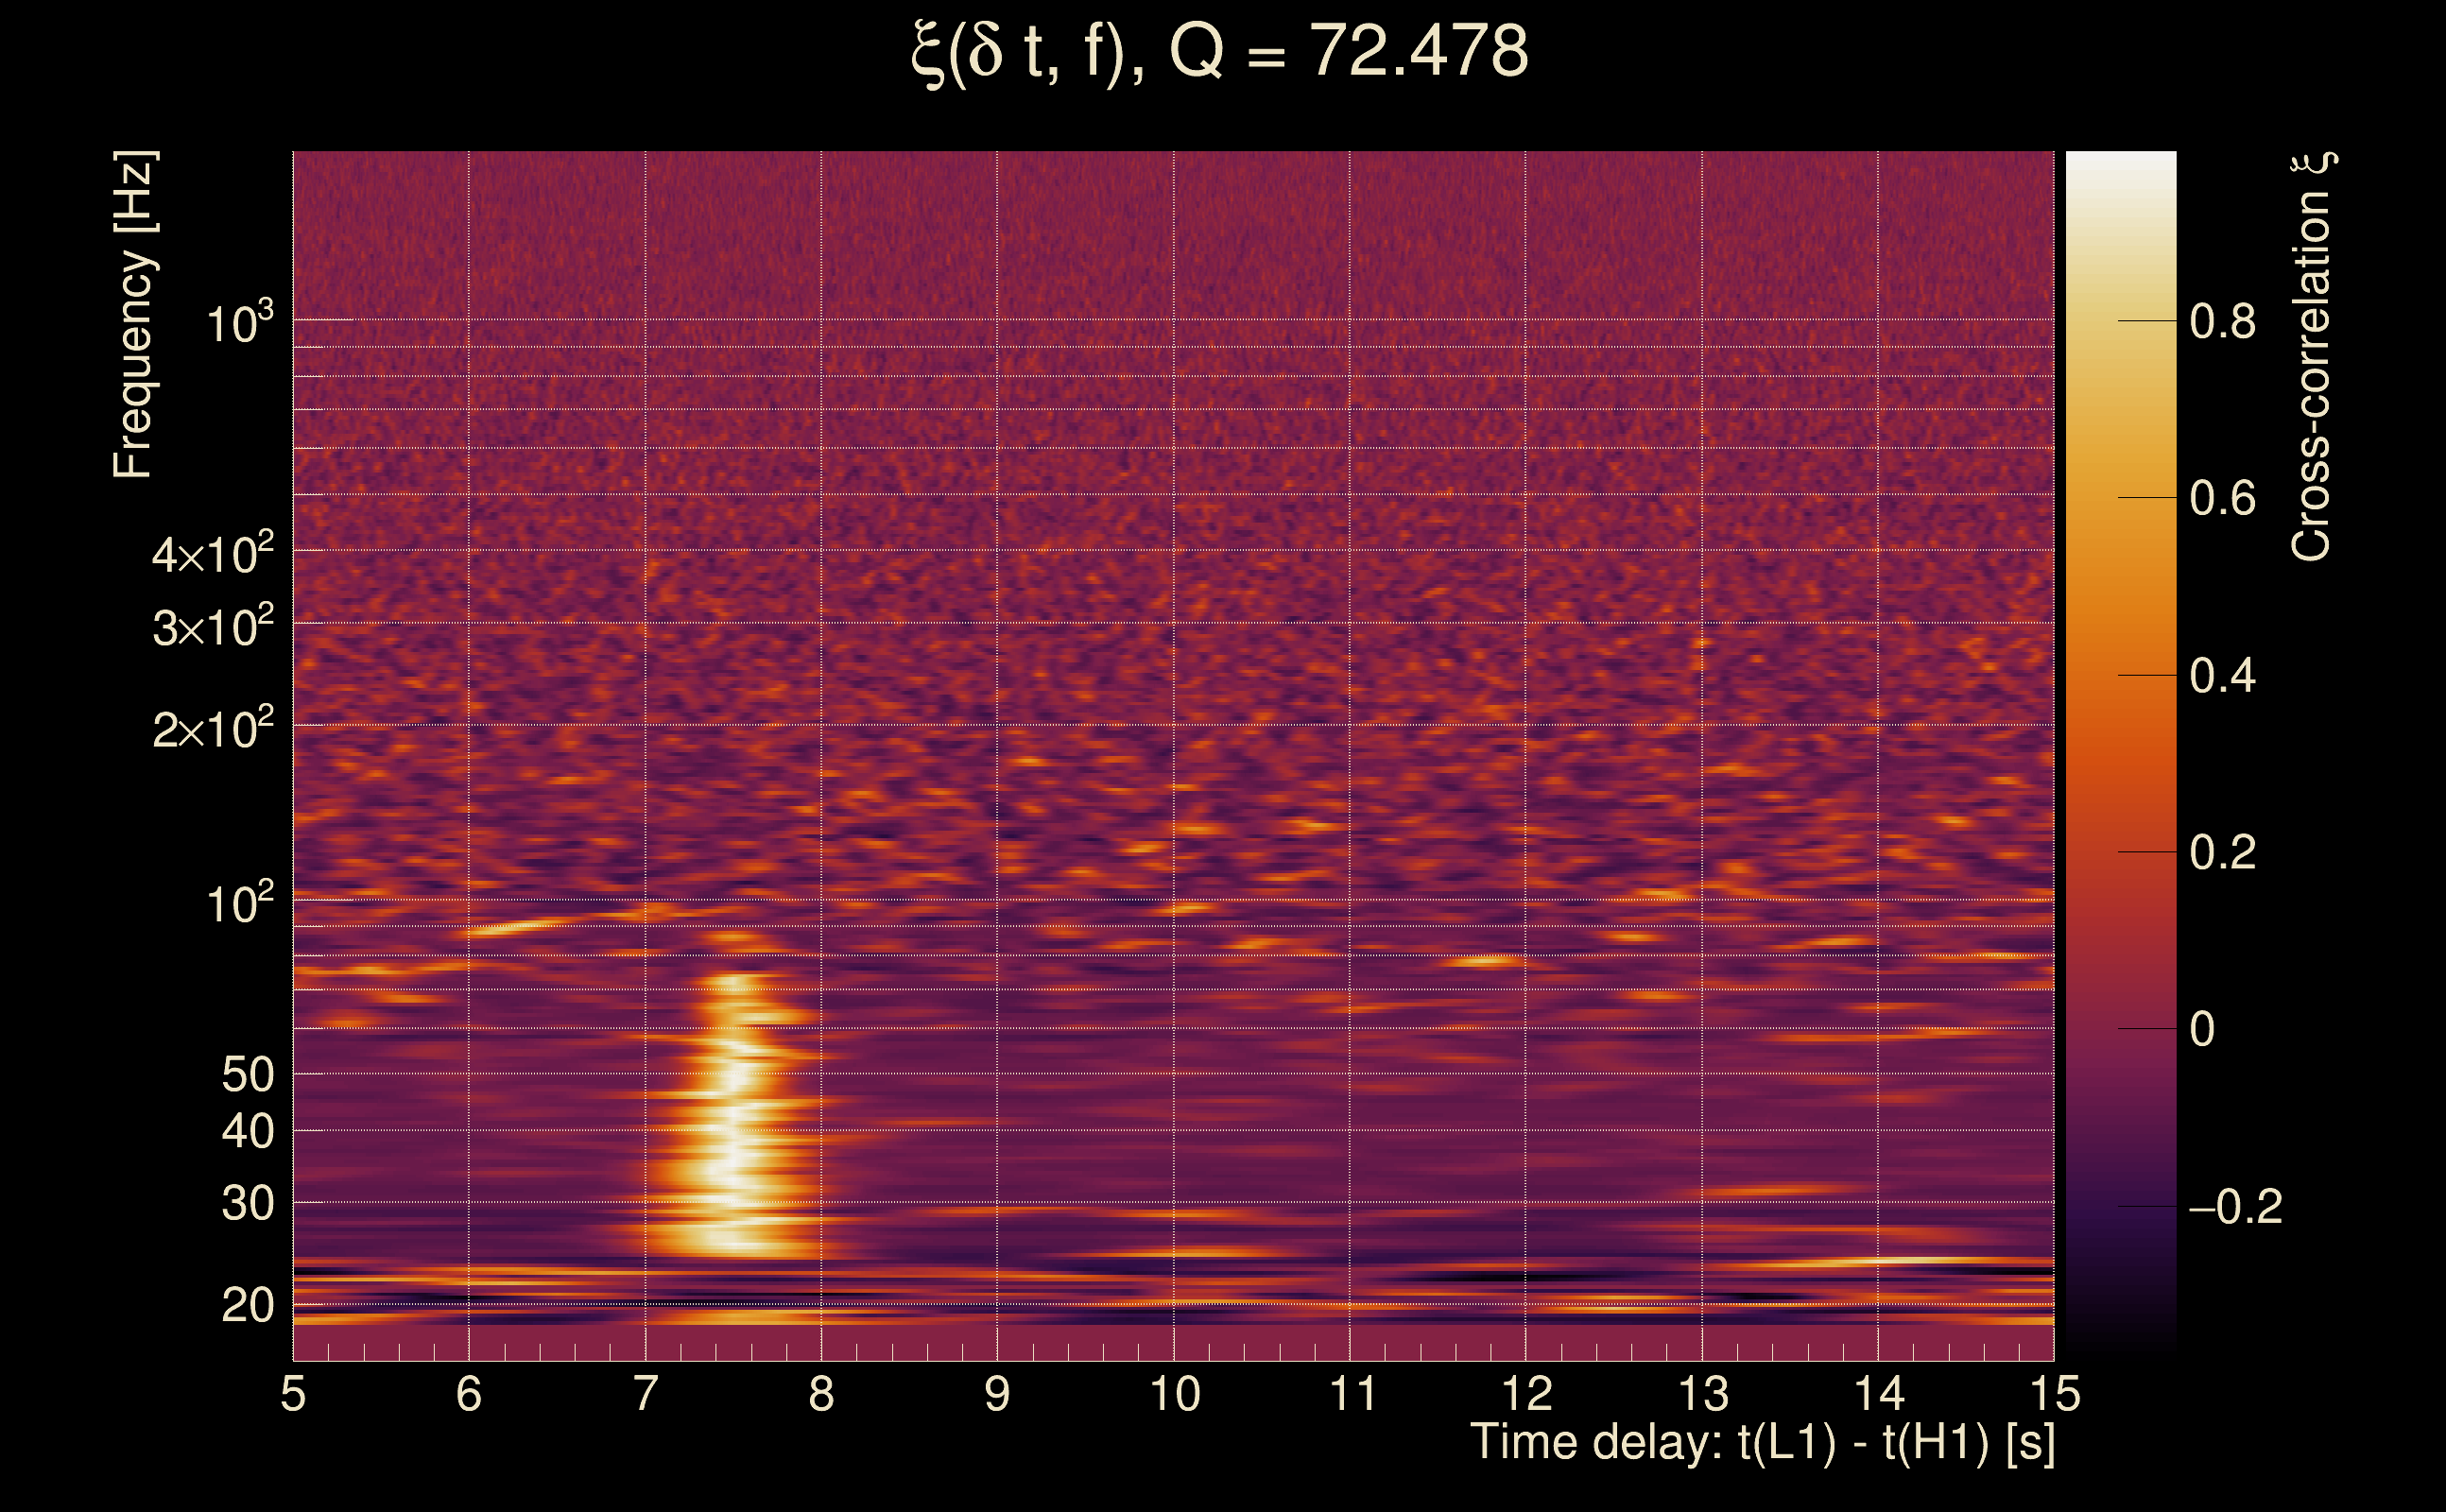Click x-axis tick label 7
The height and width of the screenshot is (1512, 2446).
pos(646,1393)
